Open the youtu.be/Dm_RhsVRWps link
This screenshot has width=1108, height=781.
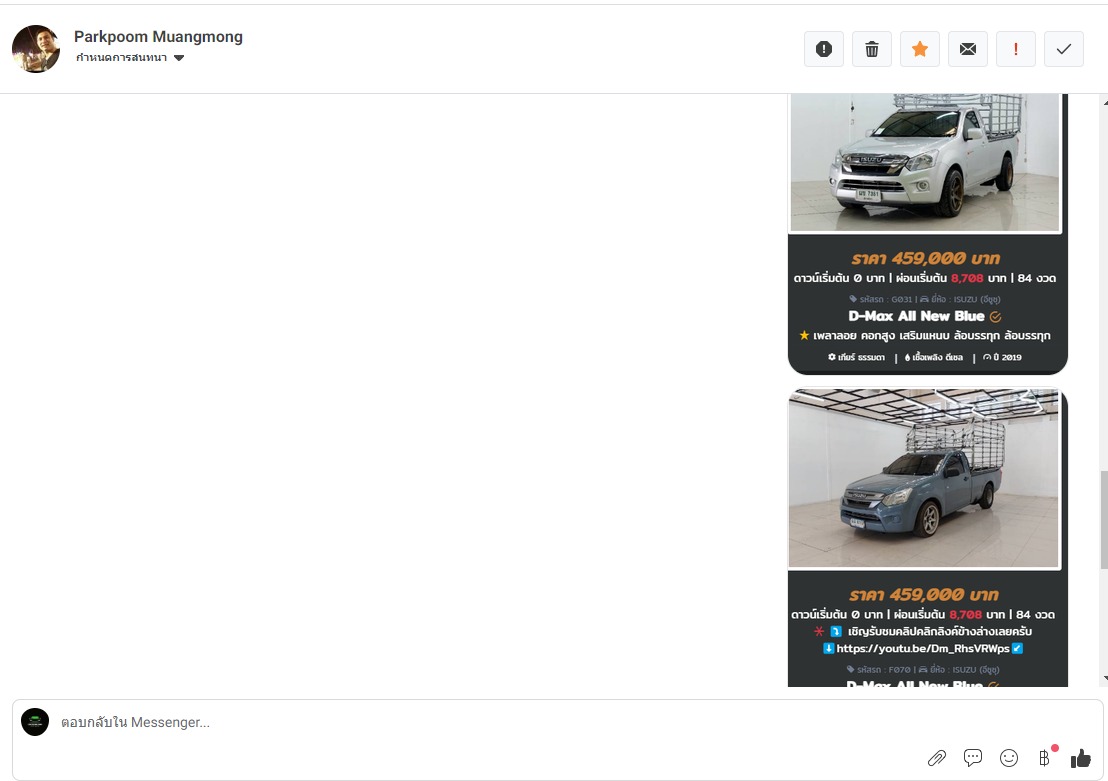[923, 648]
